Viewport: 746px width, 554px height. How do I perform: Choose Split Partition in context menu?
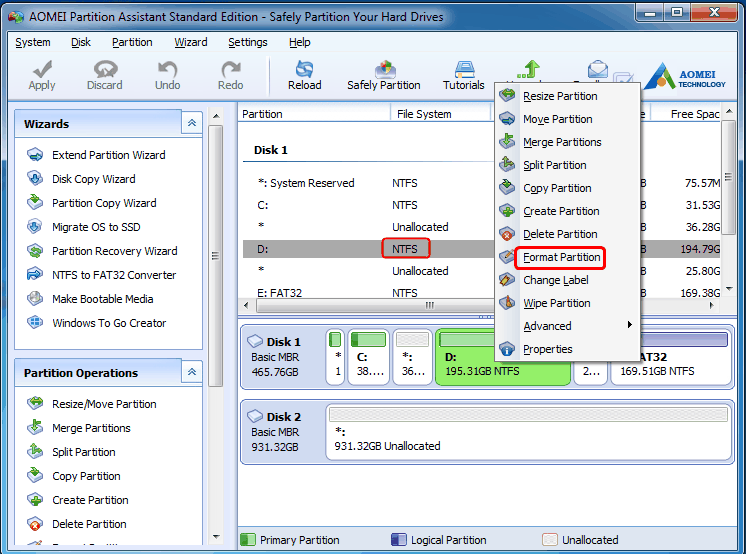567,165
